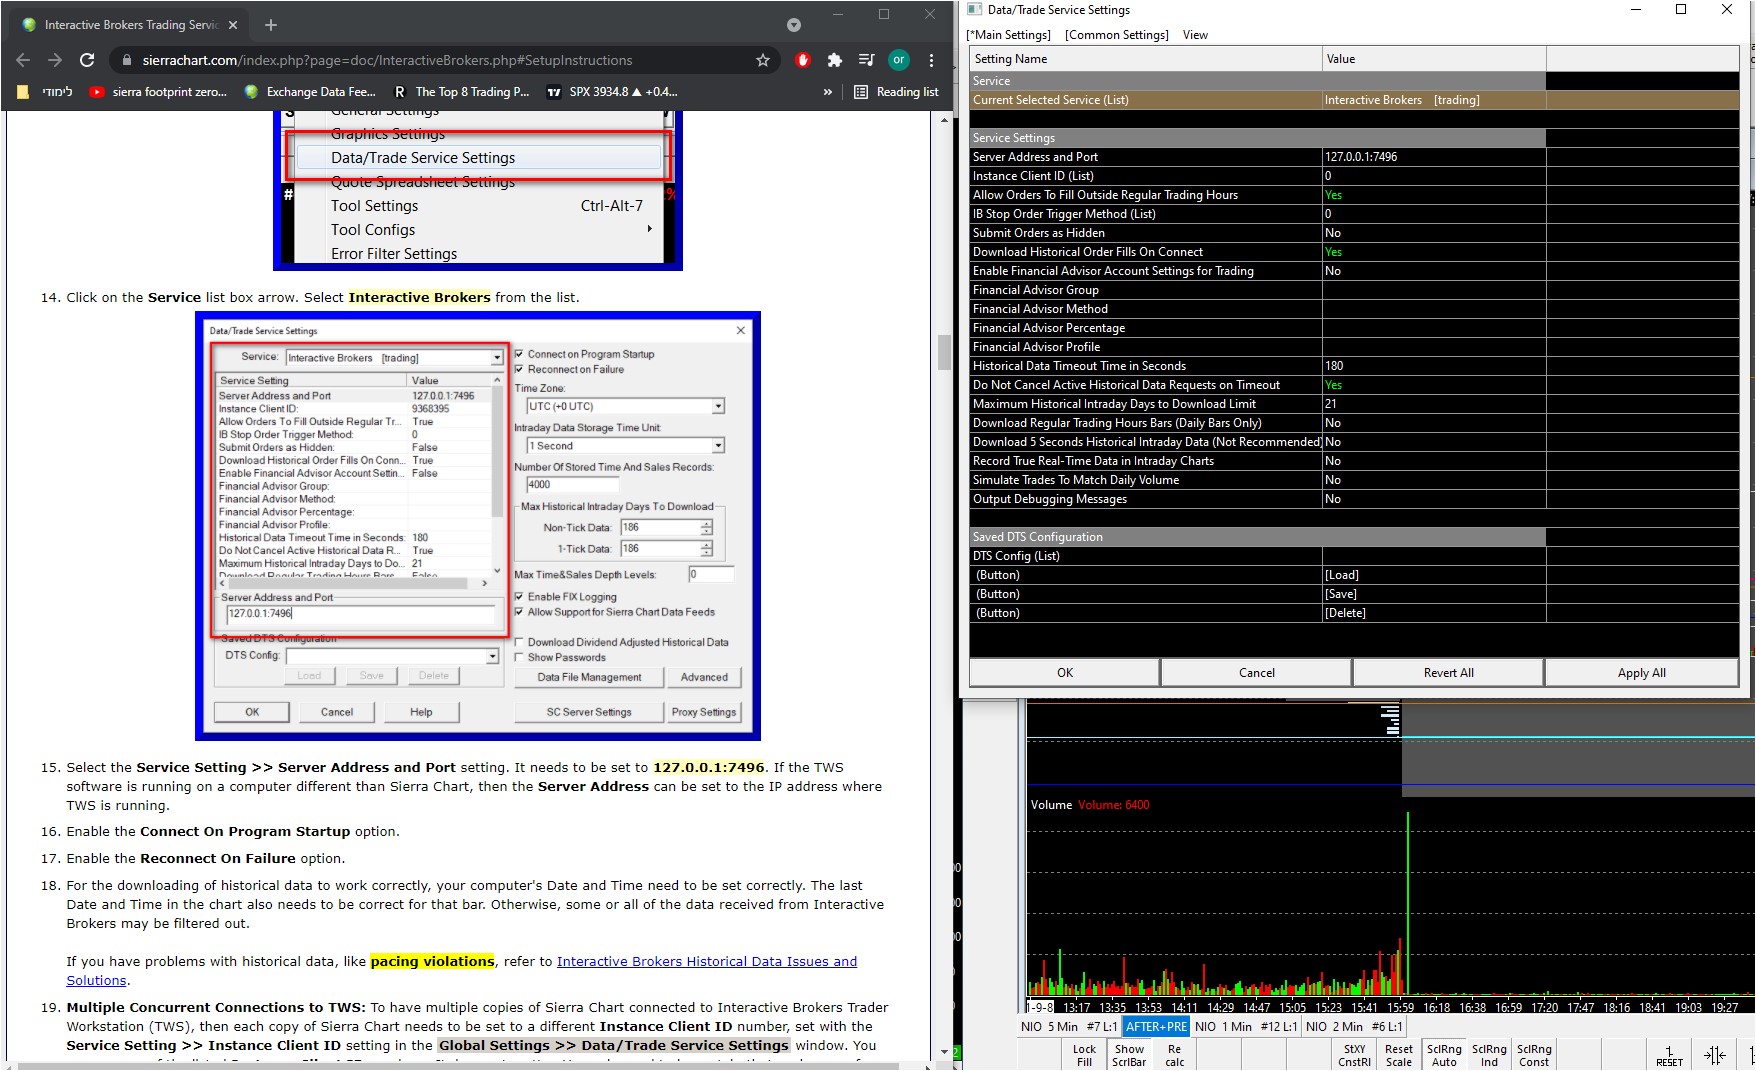Expand the hidden bookmarks overflow chevron

click(x=827, y=92)
